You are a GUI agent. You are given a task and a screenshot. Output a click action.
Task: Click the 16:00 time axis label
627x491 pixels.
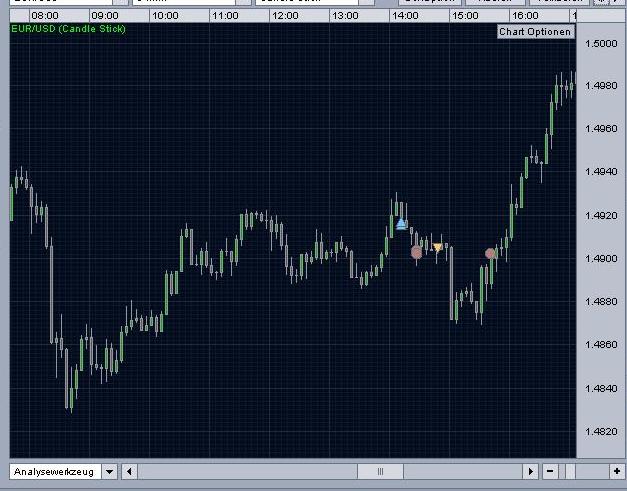[x=525, y=16]
